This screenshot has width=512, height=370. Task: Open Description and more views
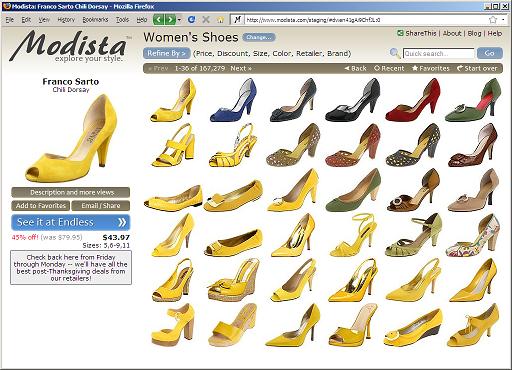tap(71, 192)
